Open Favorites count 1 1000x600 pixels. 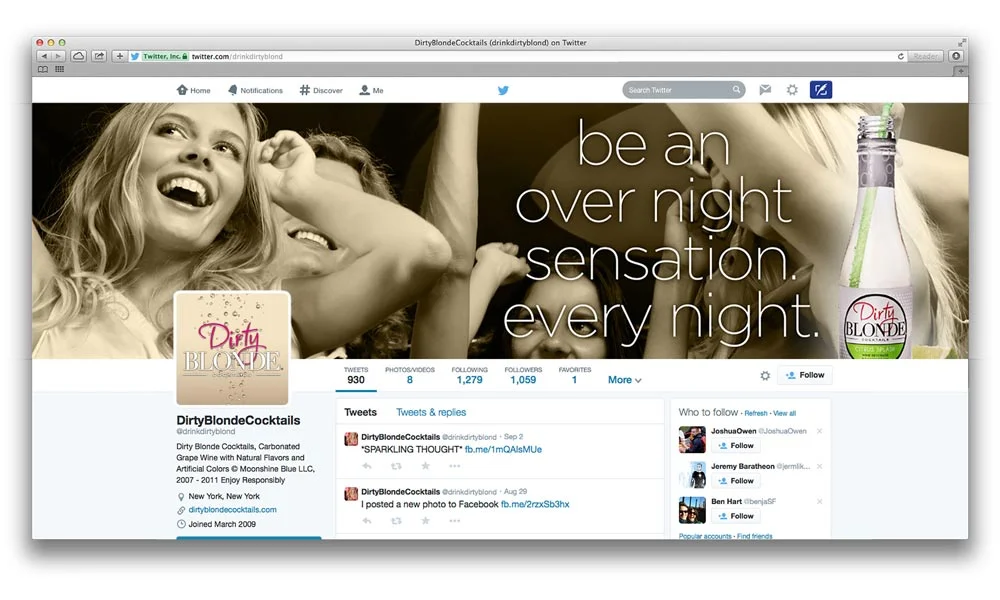575,376
